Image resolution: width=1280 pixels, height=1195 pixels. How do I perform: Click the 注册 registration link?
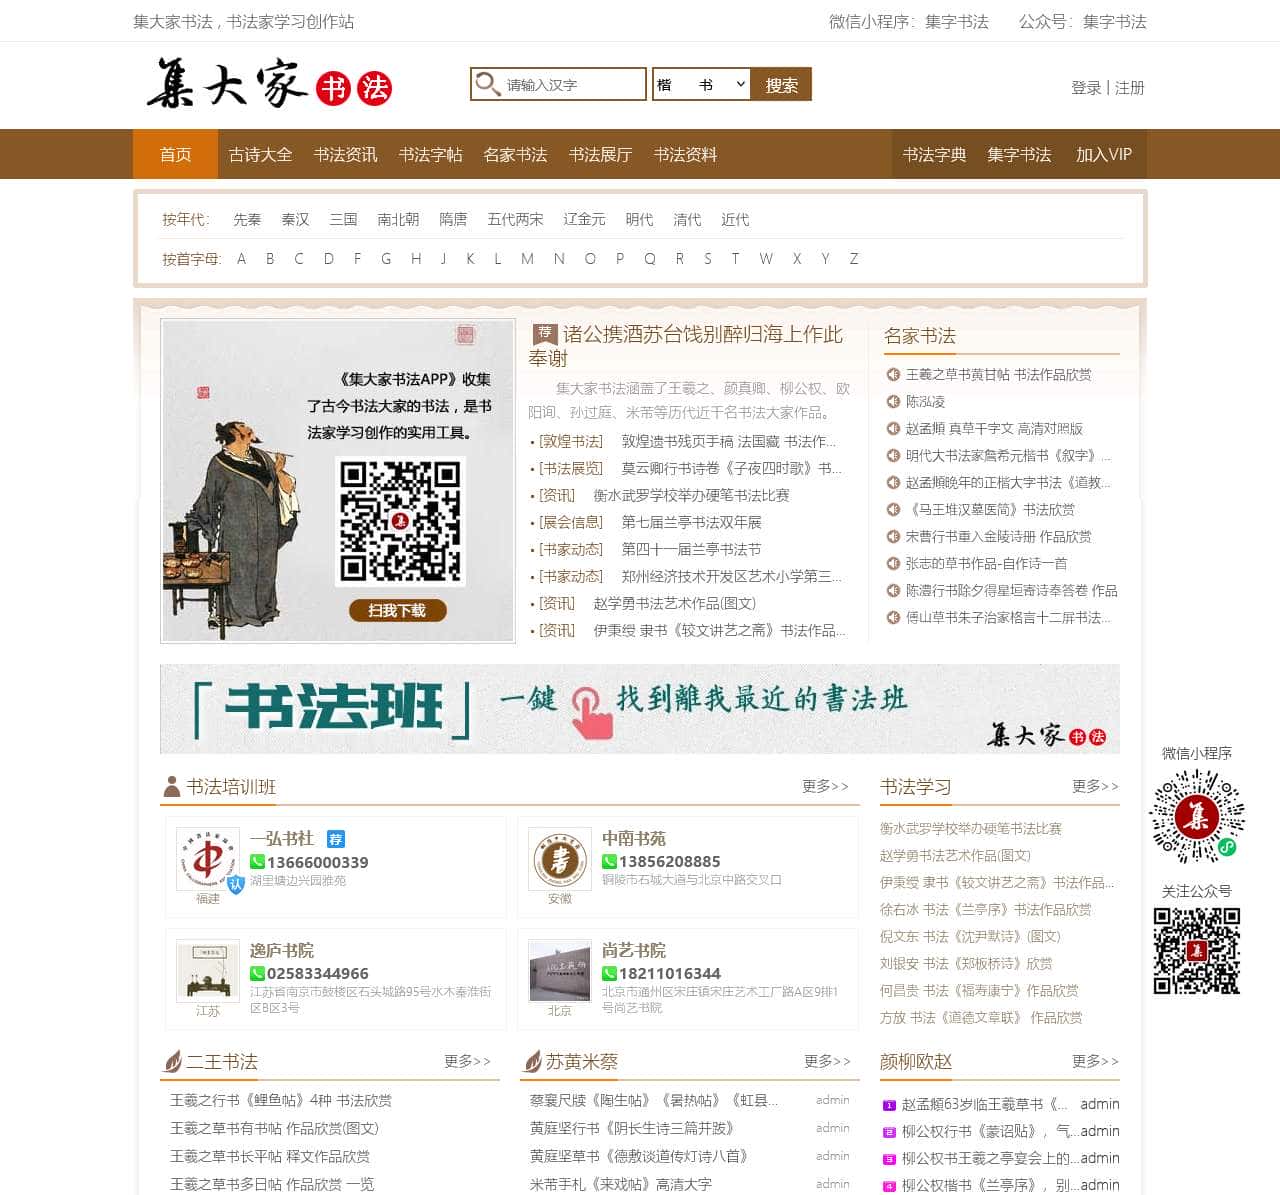(x=1128, y=88)
